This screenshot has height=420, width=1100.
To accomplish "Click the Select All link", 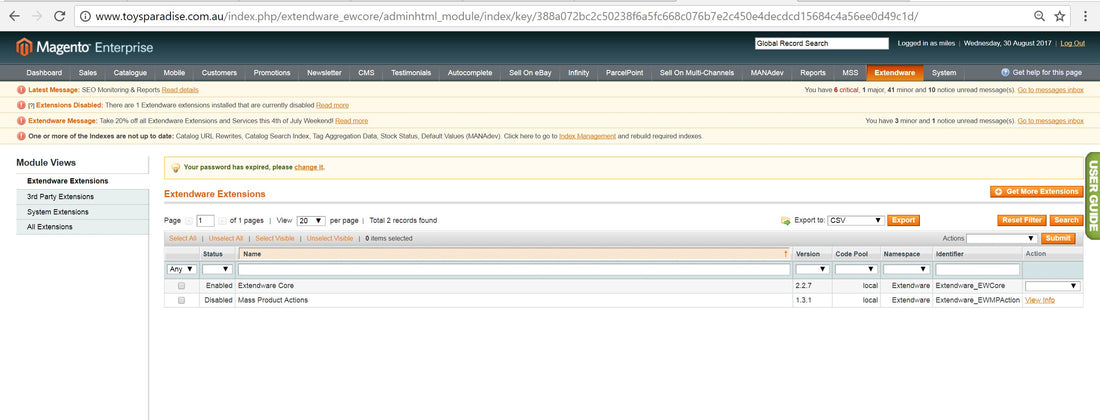I will click(182, 238).
